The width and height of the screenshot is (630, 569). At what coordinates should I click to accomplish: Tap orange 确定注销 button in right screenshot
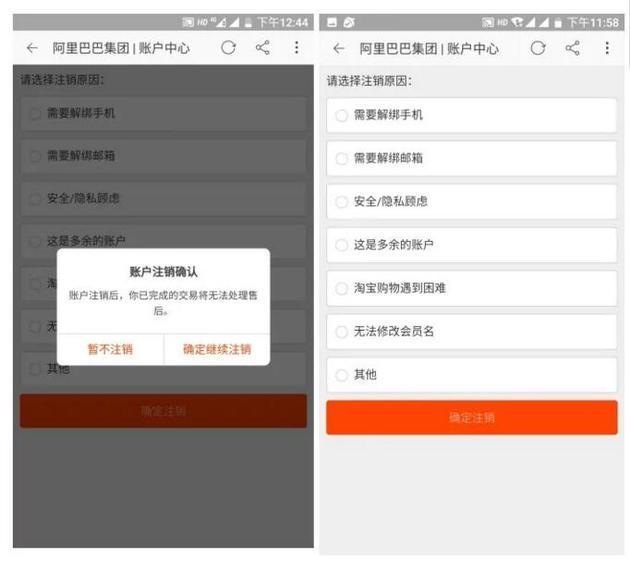pos(472,418)
